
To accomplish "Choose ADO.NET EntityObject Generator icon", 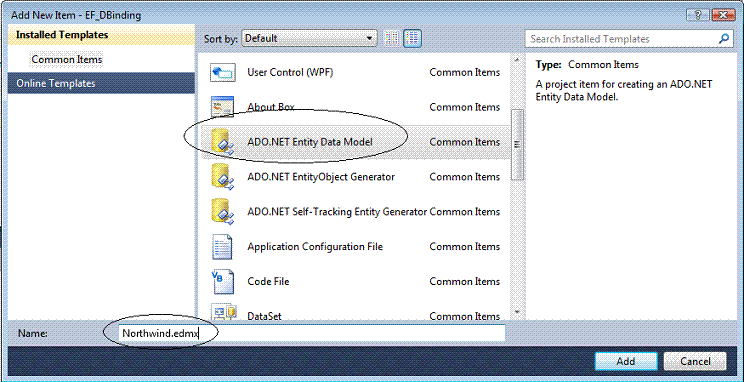I will click(223, 177).
